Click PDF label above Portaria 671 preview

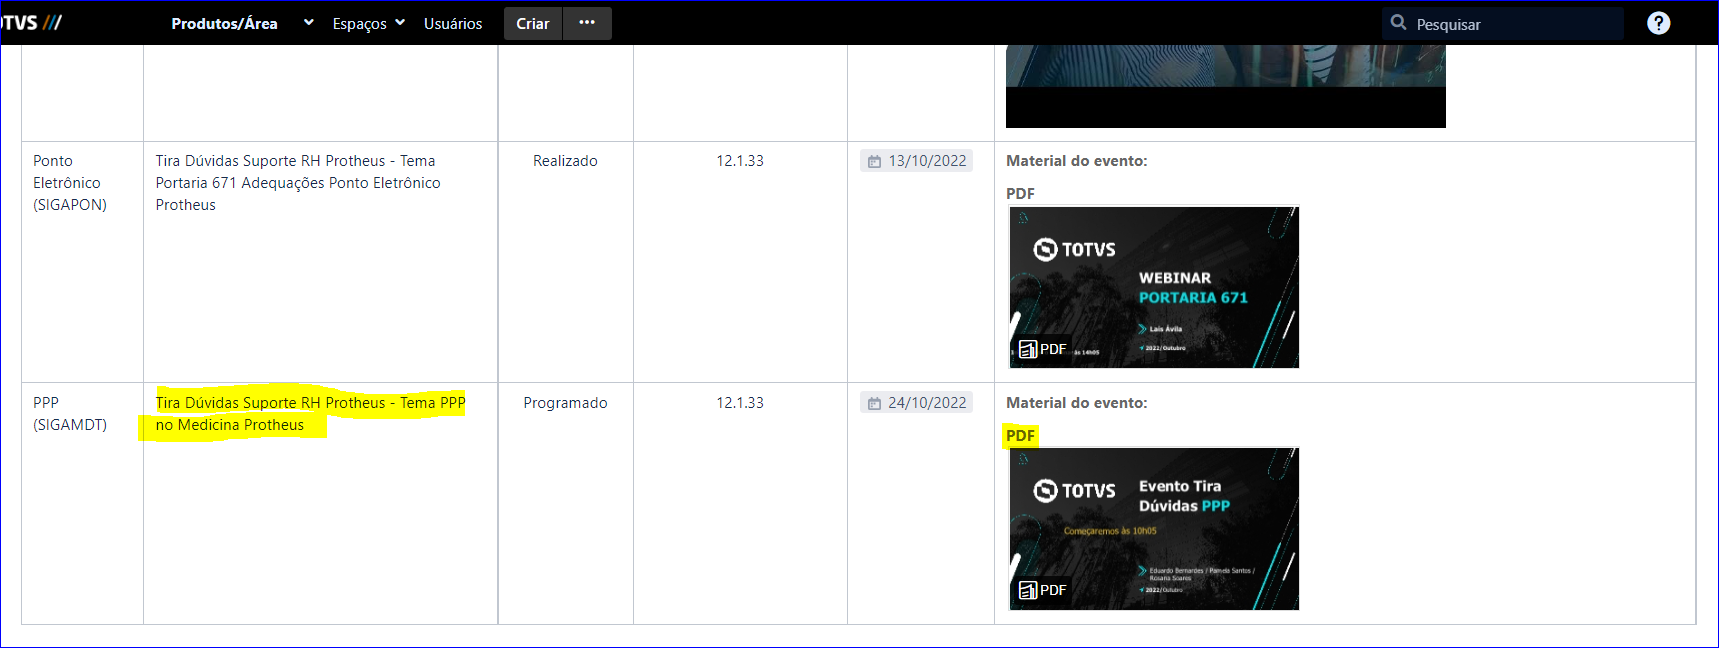tap(1020, 193)
